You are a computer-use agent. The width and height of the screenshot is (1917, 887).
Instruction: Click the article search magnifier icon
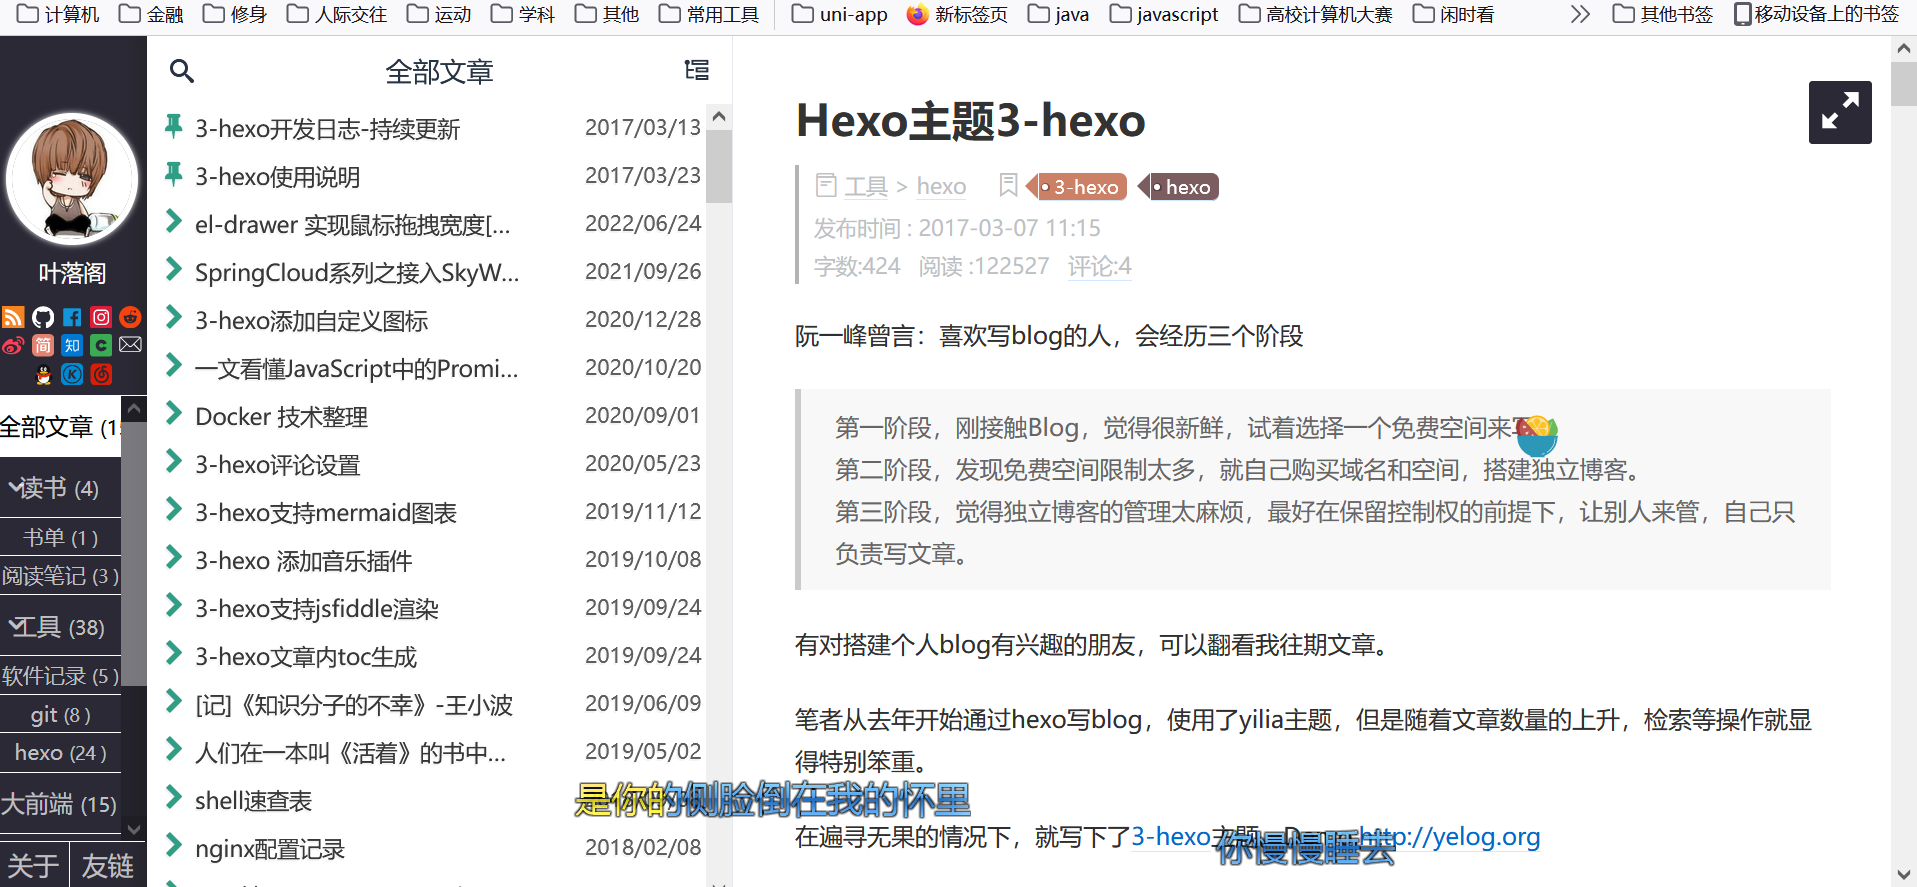(182, 71)
